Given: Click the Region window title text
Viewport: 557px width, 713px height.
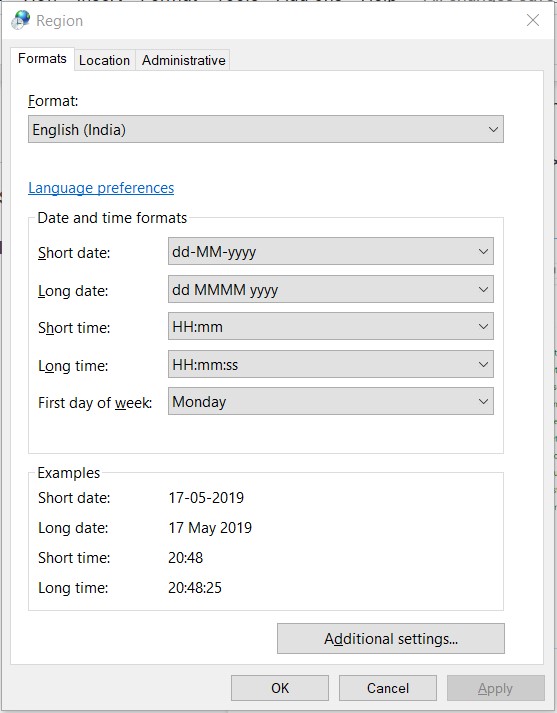Looking at the screenshot, I should point(60,21).
